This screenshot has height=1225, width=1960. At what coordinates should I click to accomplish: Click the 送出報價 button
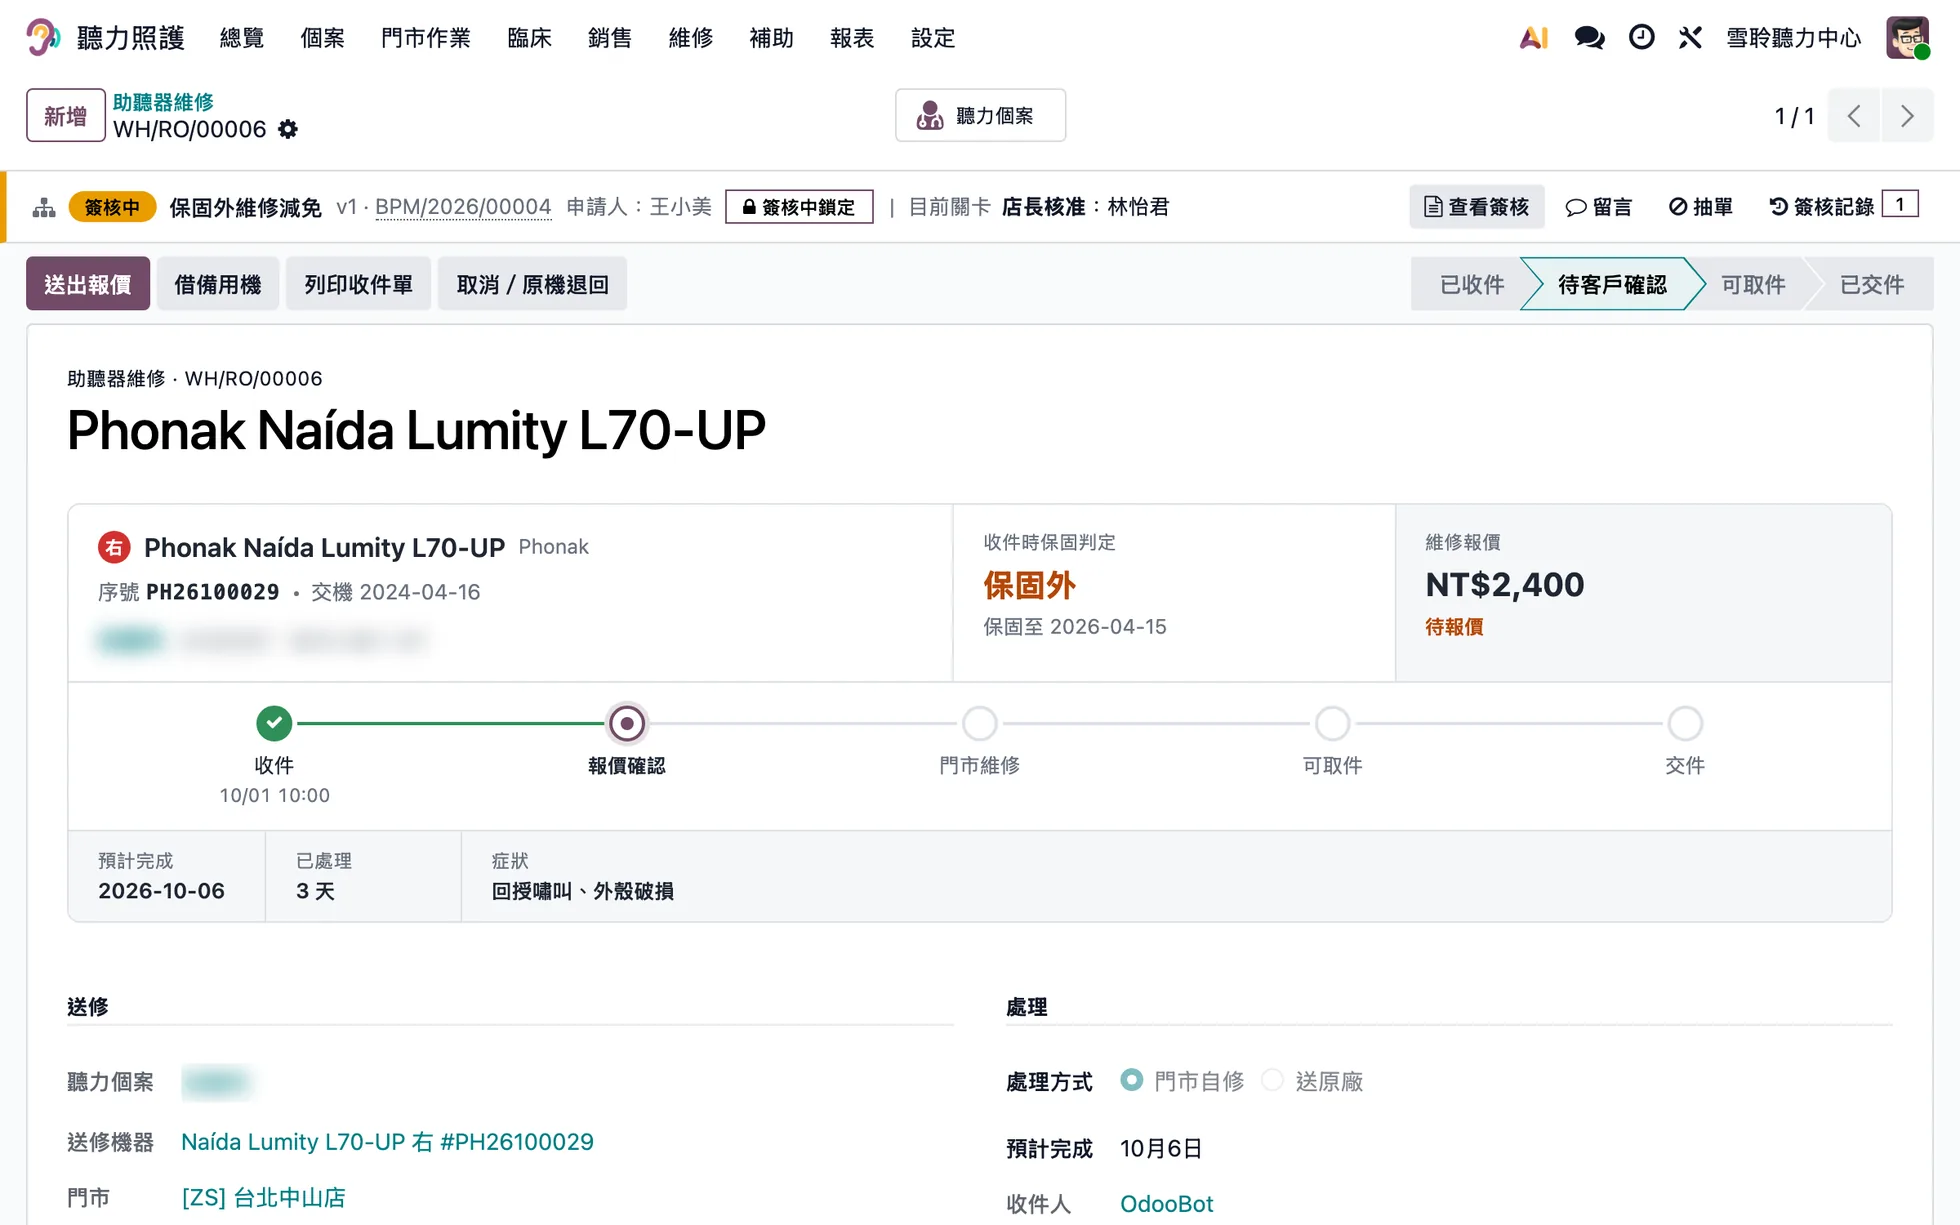coord(88,284)
